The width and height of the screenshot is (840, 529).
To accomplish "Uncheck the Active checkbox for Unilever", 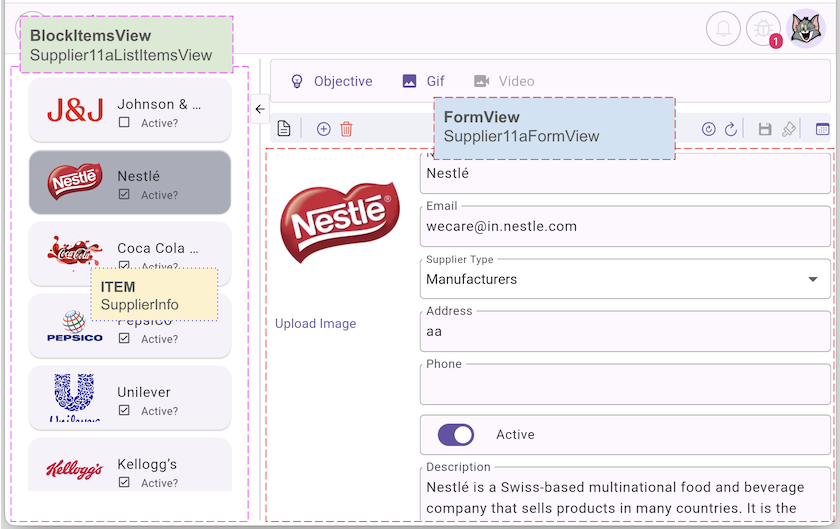I will (x=124, y=411).
